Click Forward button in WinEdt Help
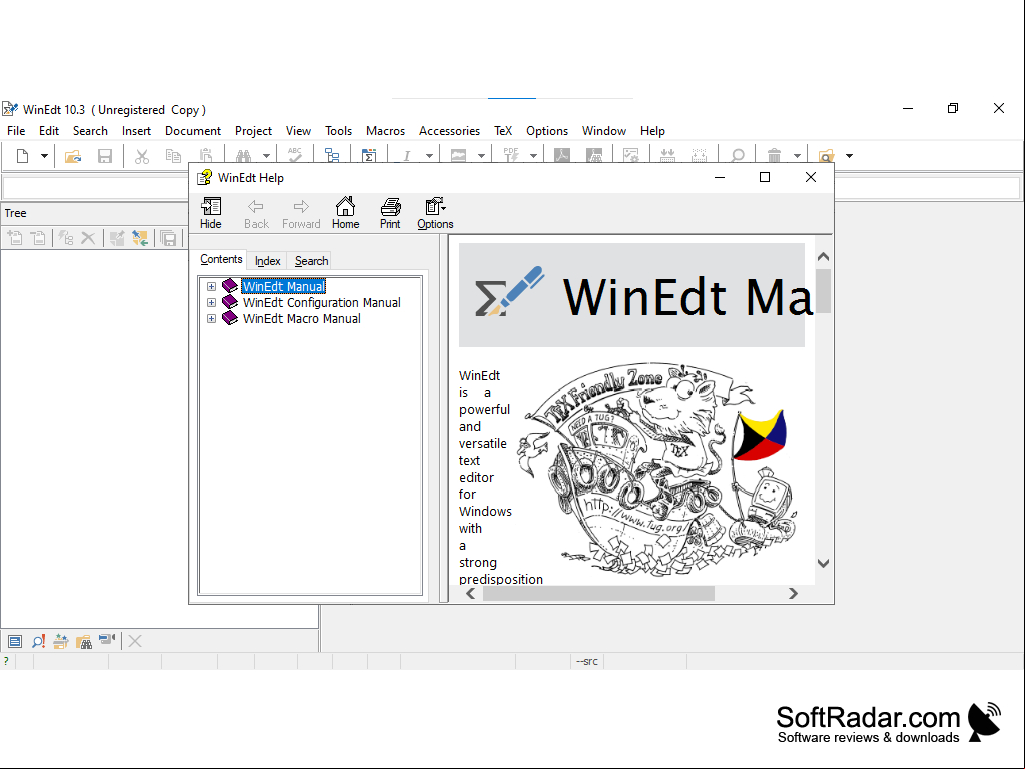Image resolution: width=1025 pixels, height=769 pixels. pos(301,213)
